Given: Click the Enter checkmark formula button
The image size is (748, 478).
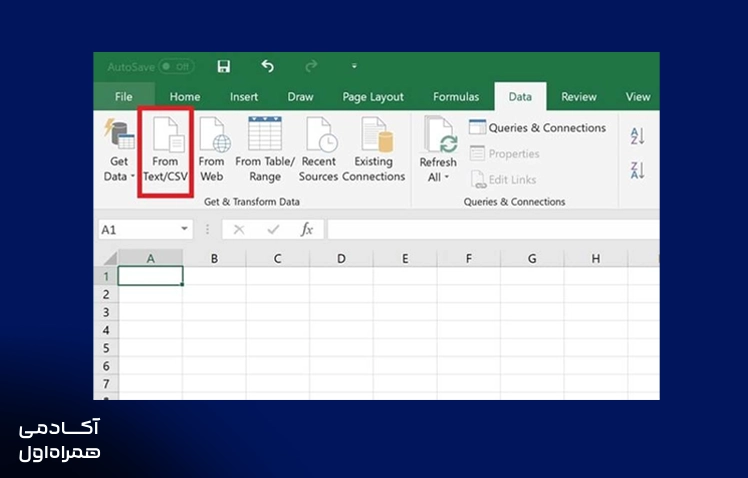Looking at the screenshot, I should [273, 230].
